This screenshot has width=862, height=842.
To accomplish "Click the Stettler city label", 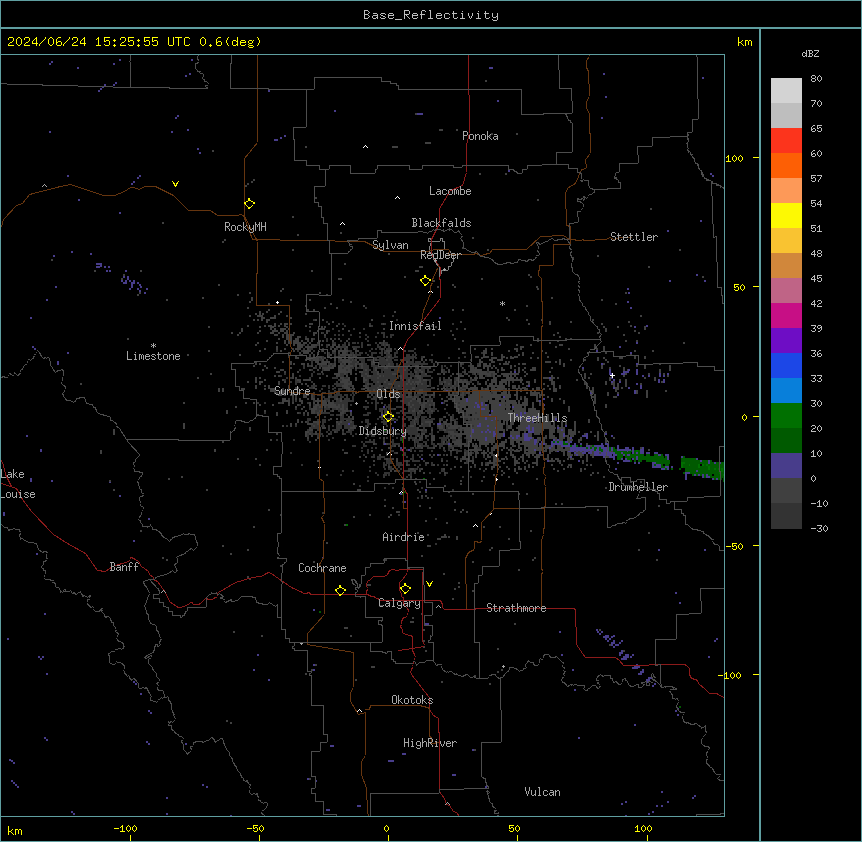I will click(x=634, y=237).
